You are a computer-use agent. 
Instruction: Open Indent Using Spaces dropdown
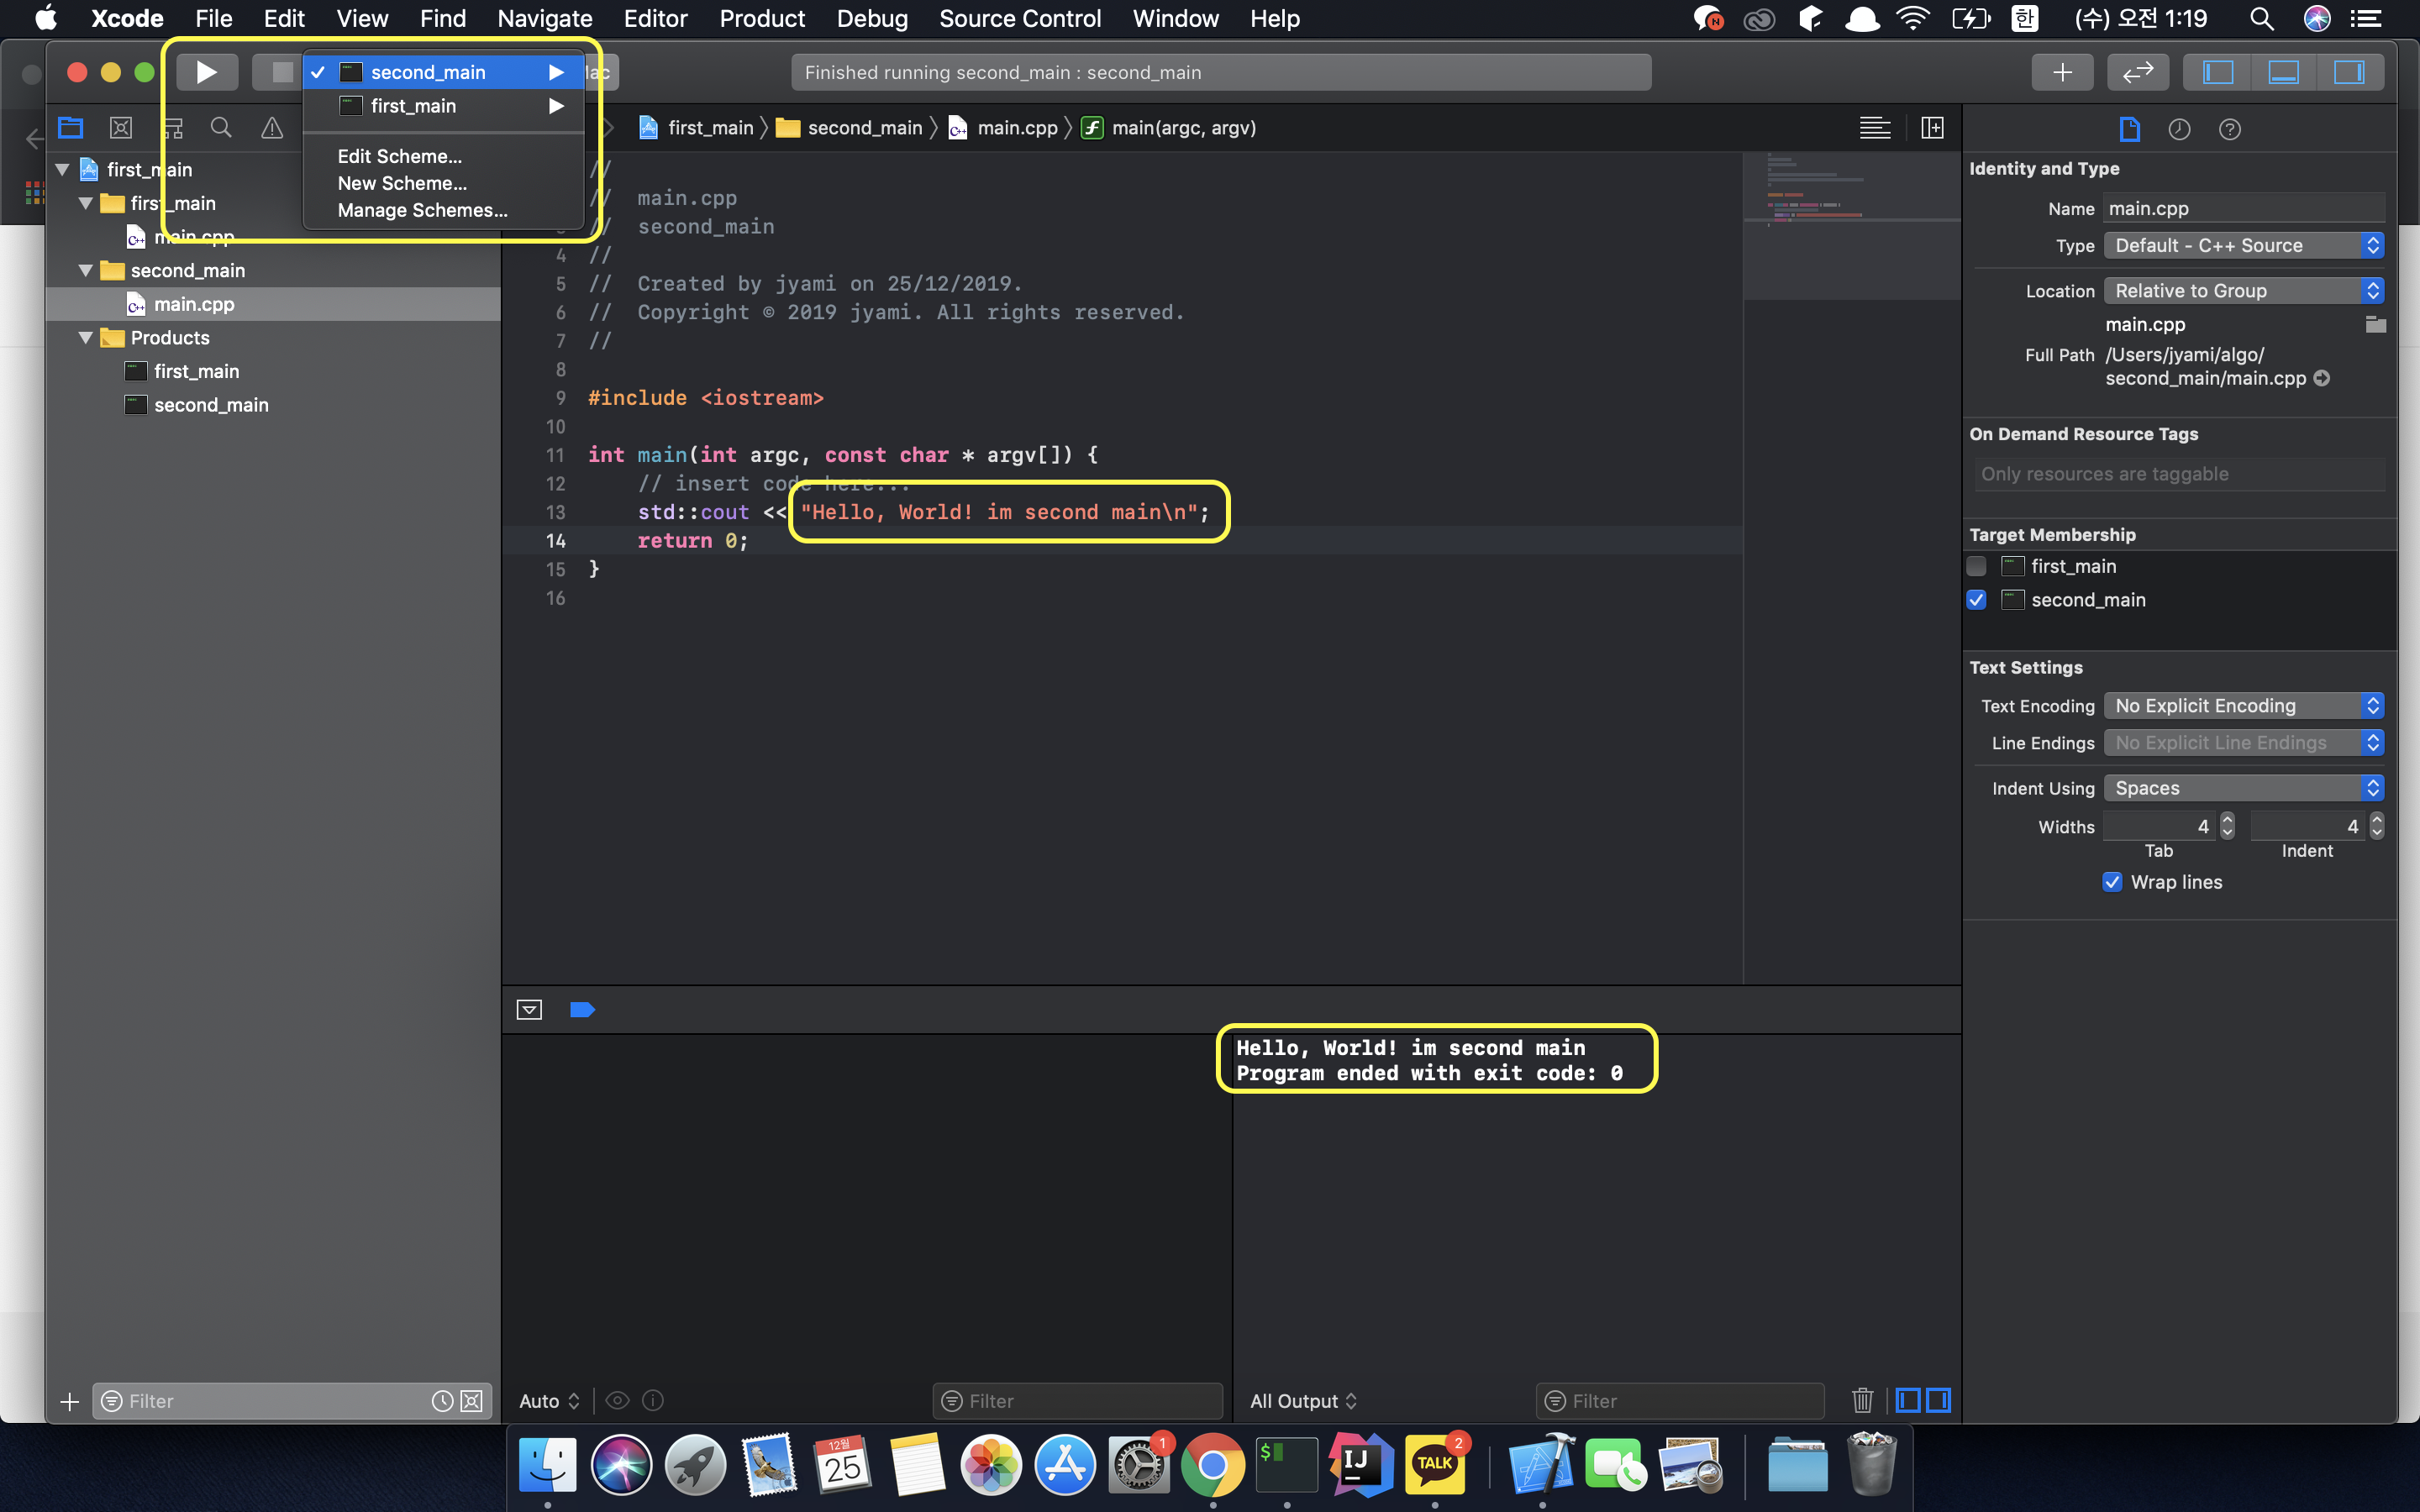coord(2243,788)
